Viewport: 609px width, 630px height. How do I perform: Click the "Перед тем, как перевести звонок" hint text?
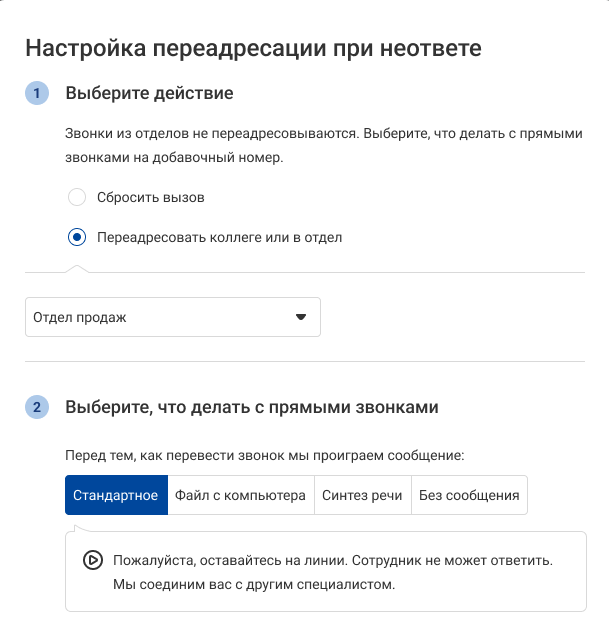click(x=264, y=456)
